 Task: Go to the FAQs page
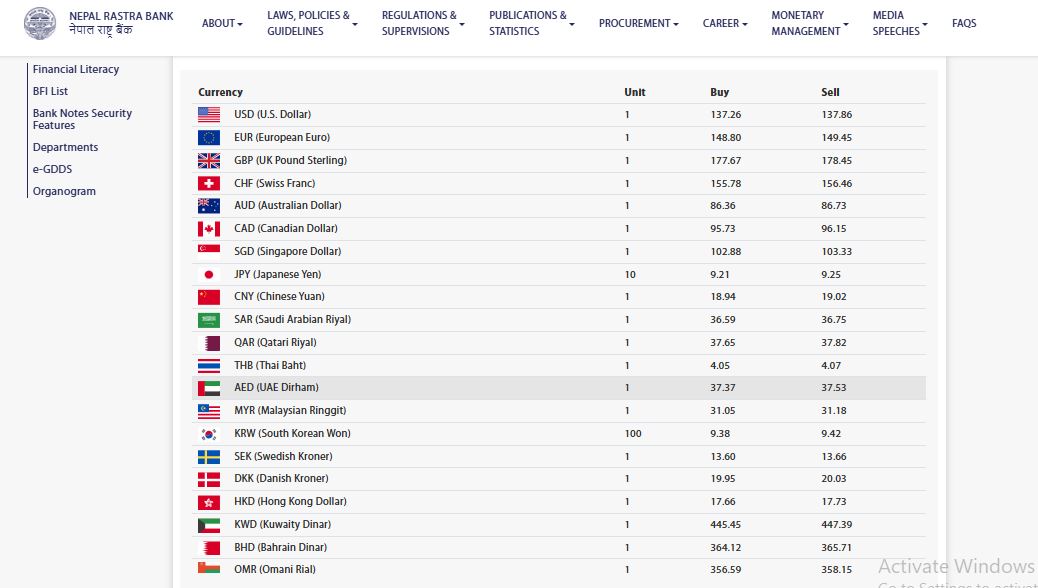click(x=964, y=23)
